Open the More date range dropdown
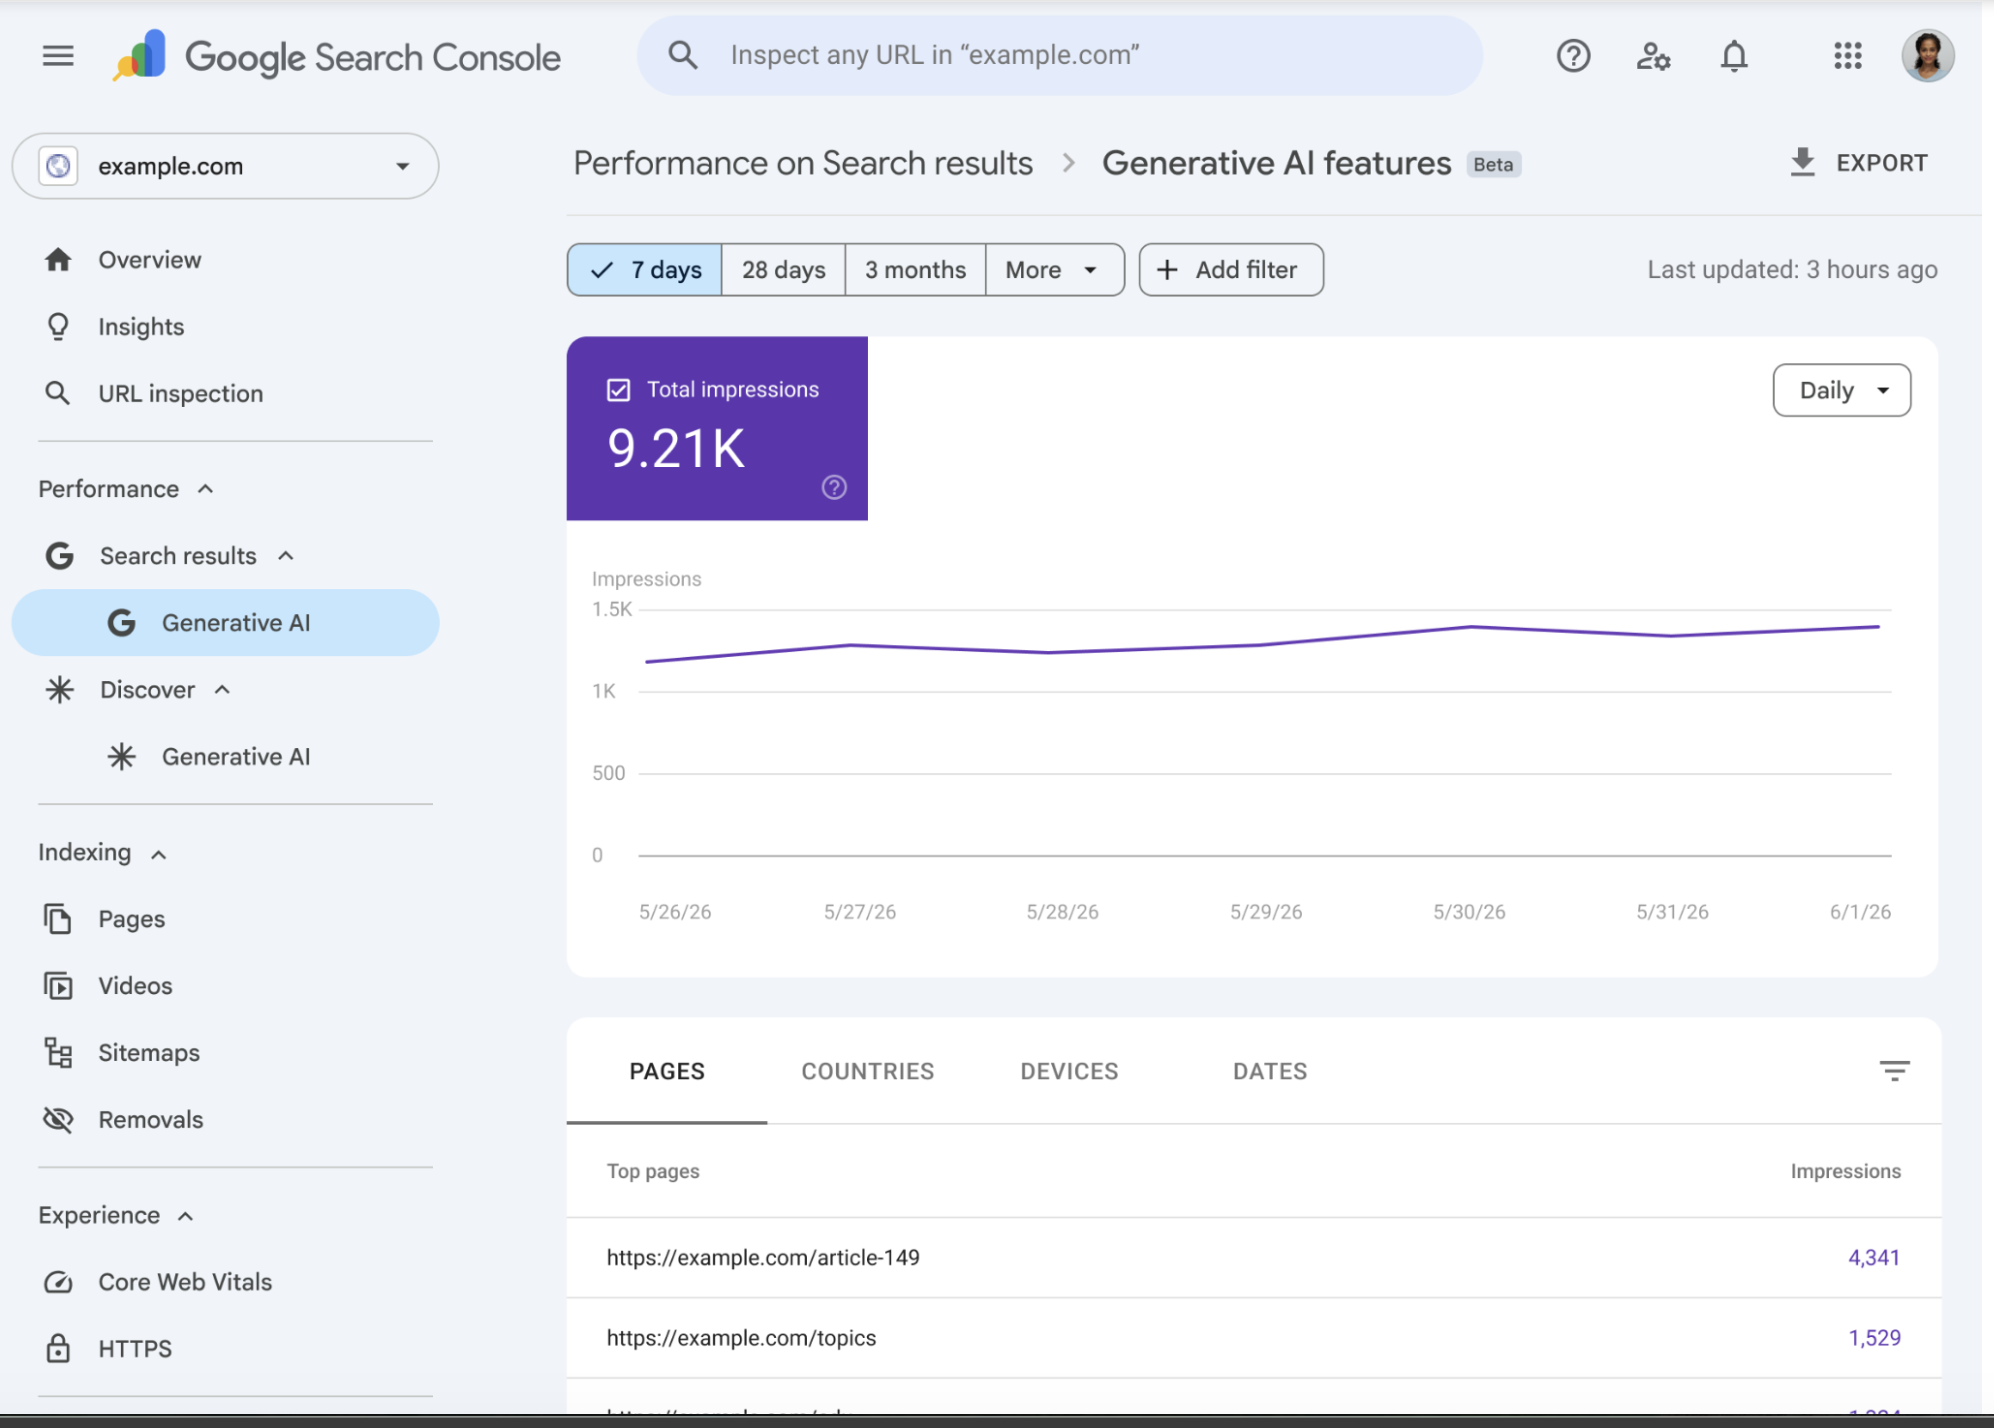The width and height of the screenshot is (1994, 1428). tap(1055, 270)
